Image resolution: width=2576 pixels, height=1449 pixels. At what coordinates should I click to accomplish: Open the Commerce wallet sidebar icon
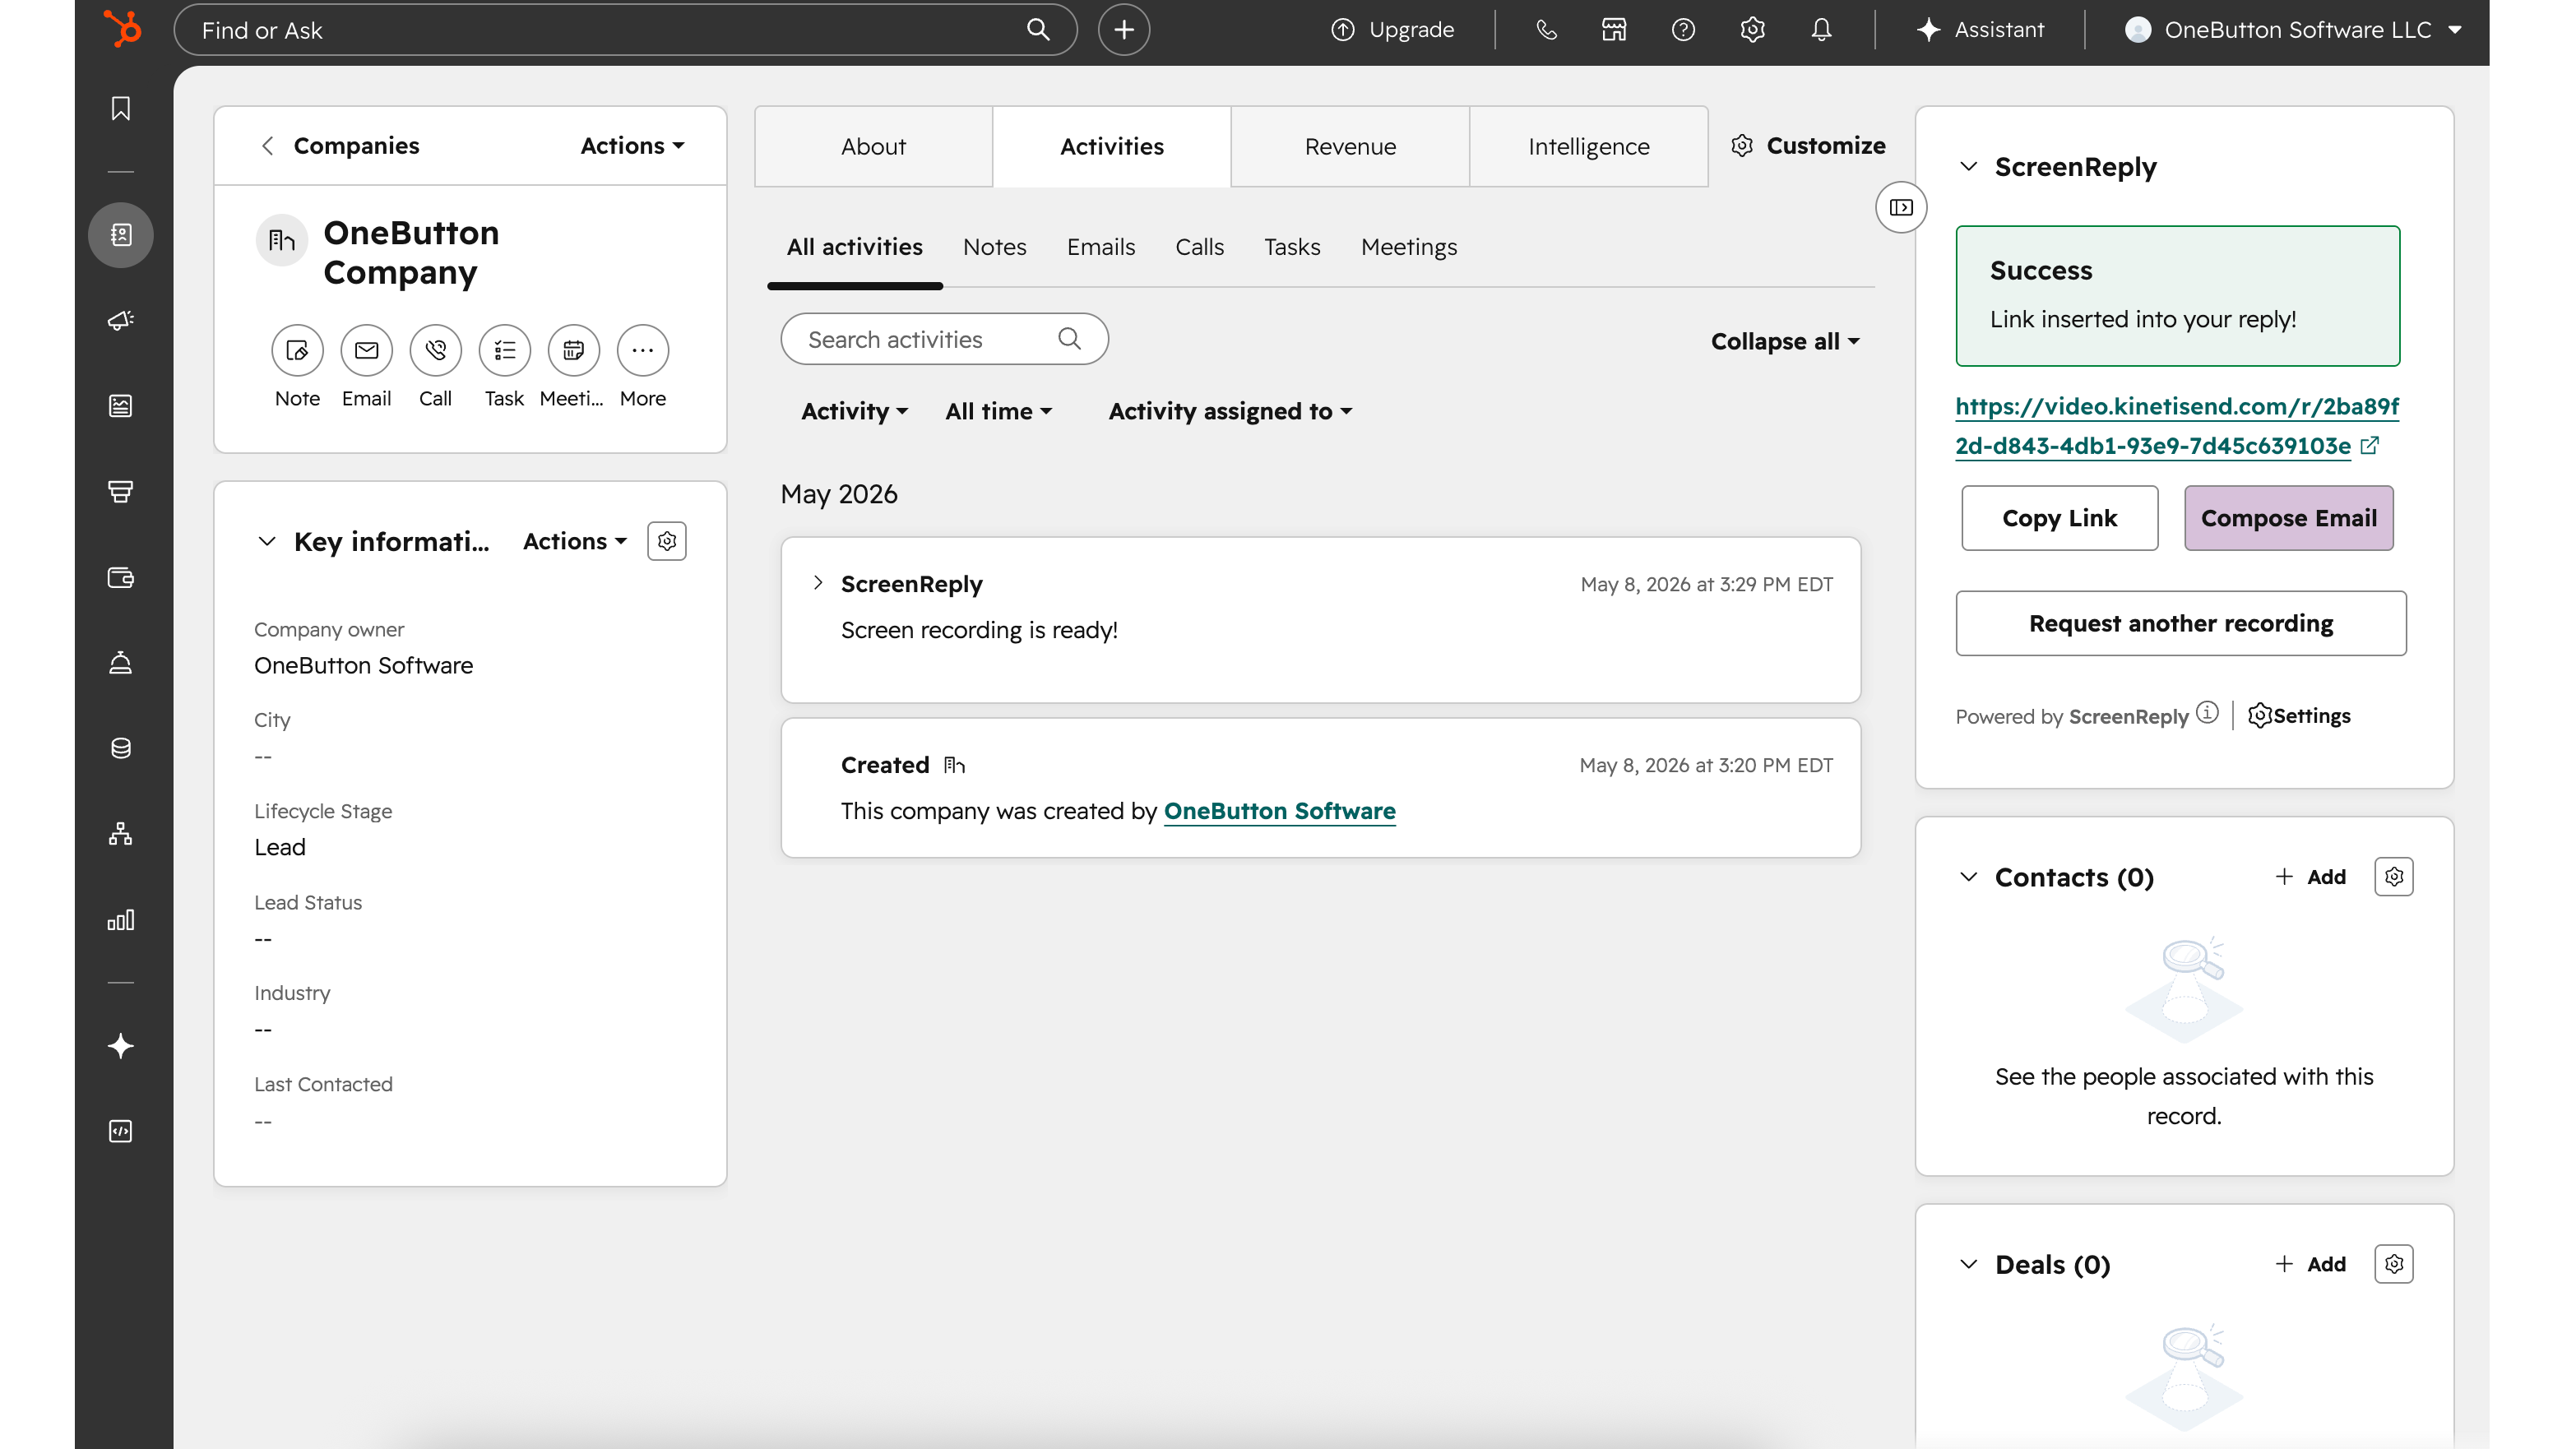pos(121,577)
